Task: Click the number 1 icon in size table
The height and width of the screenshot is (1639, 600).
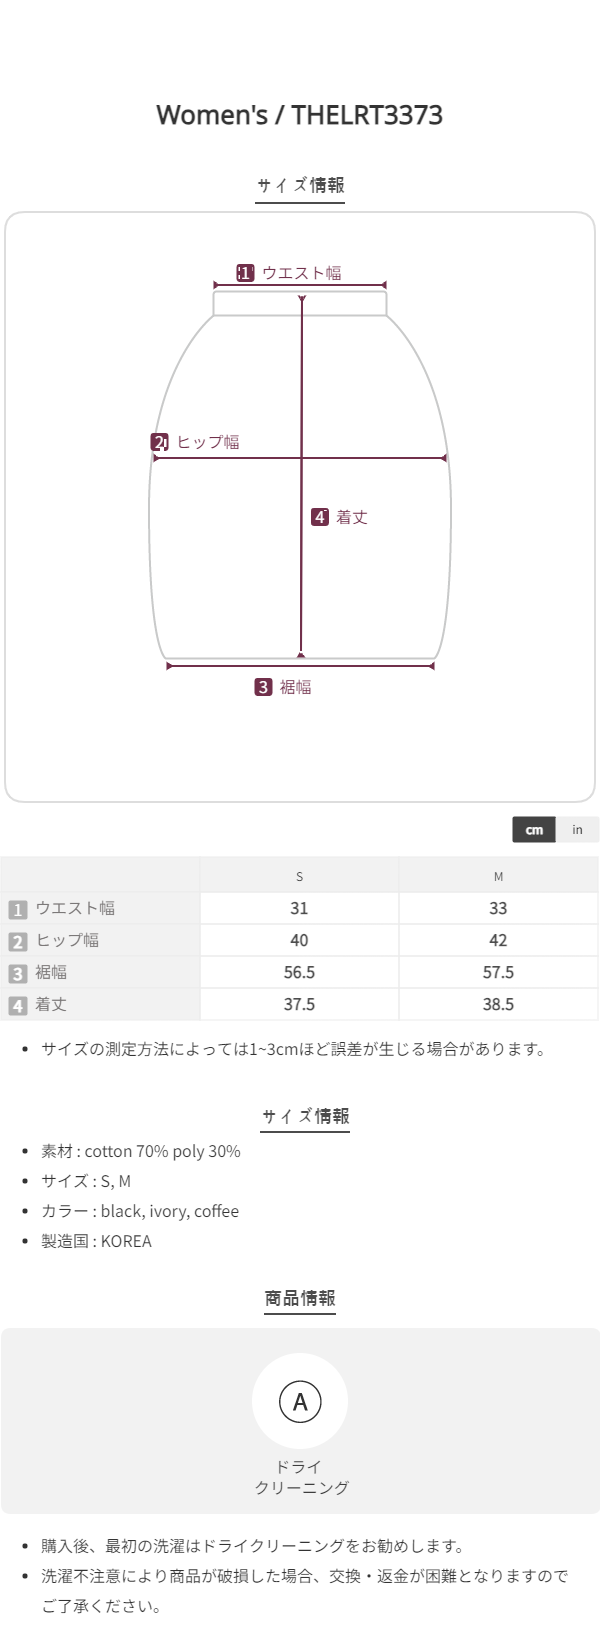Action: point(17,909)
